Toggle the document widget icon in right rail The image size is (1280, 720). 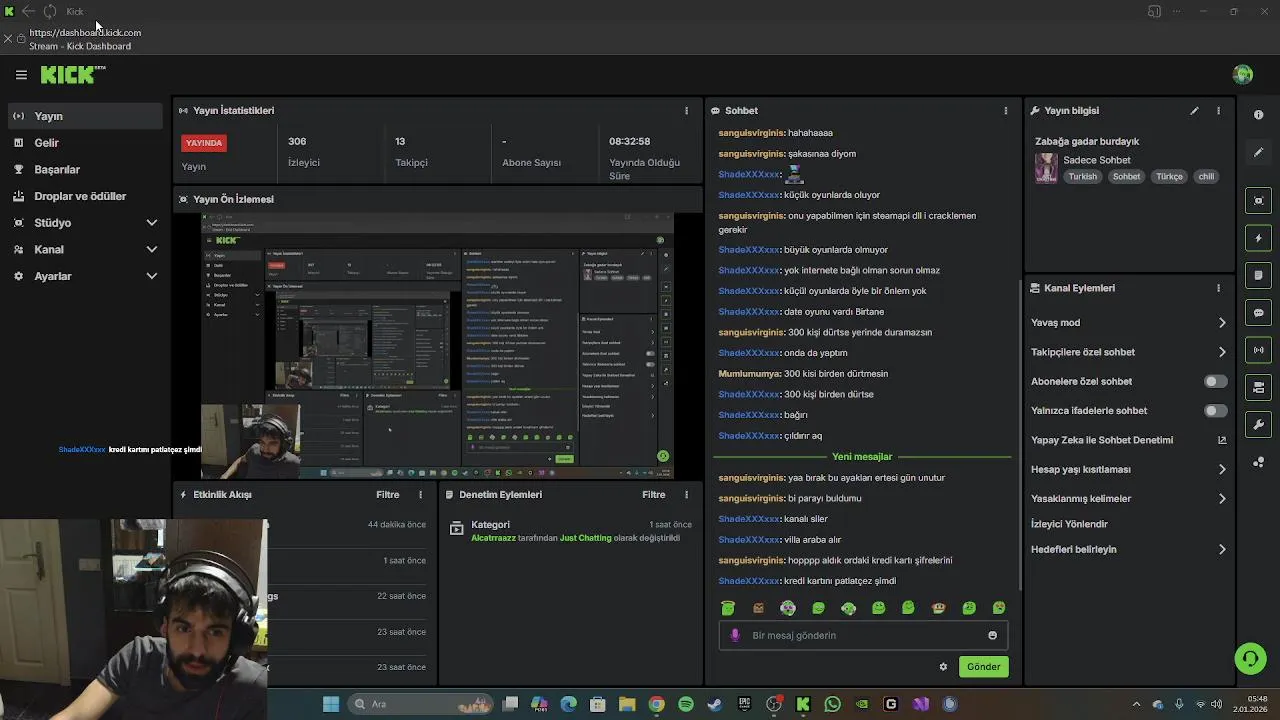pyautogui.click(x=1258, y=275)
